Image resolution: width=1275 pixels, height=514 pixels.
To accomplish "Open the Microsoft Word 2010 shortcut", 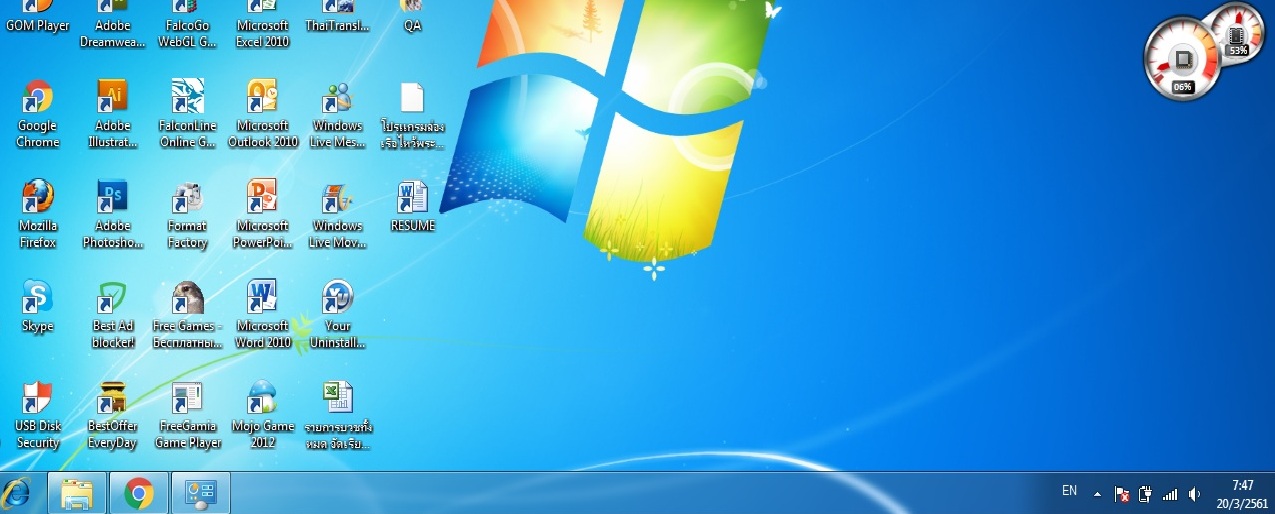I will [x=262, y=297].
